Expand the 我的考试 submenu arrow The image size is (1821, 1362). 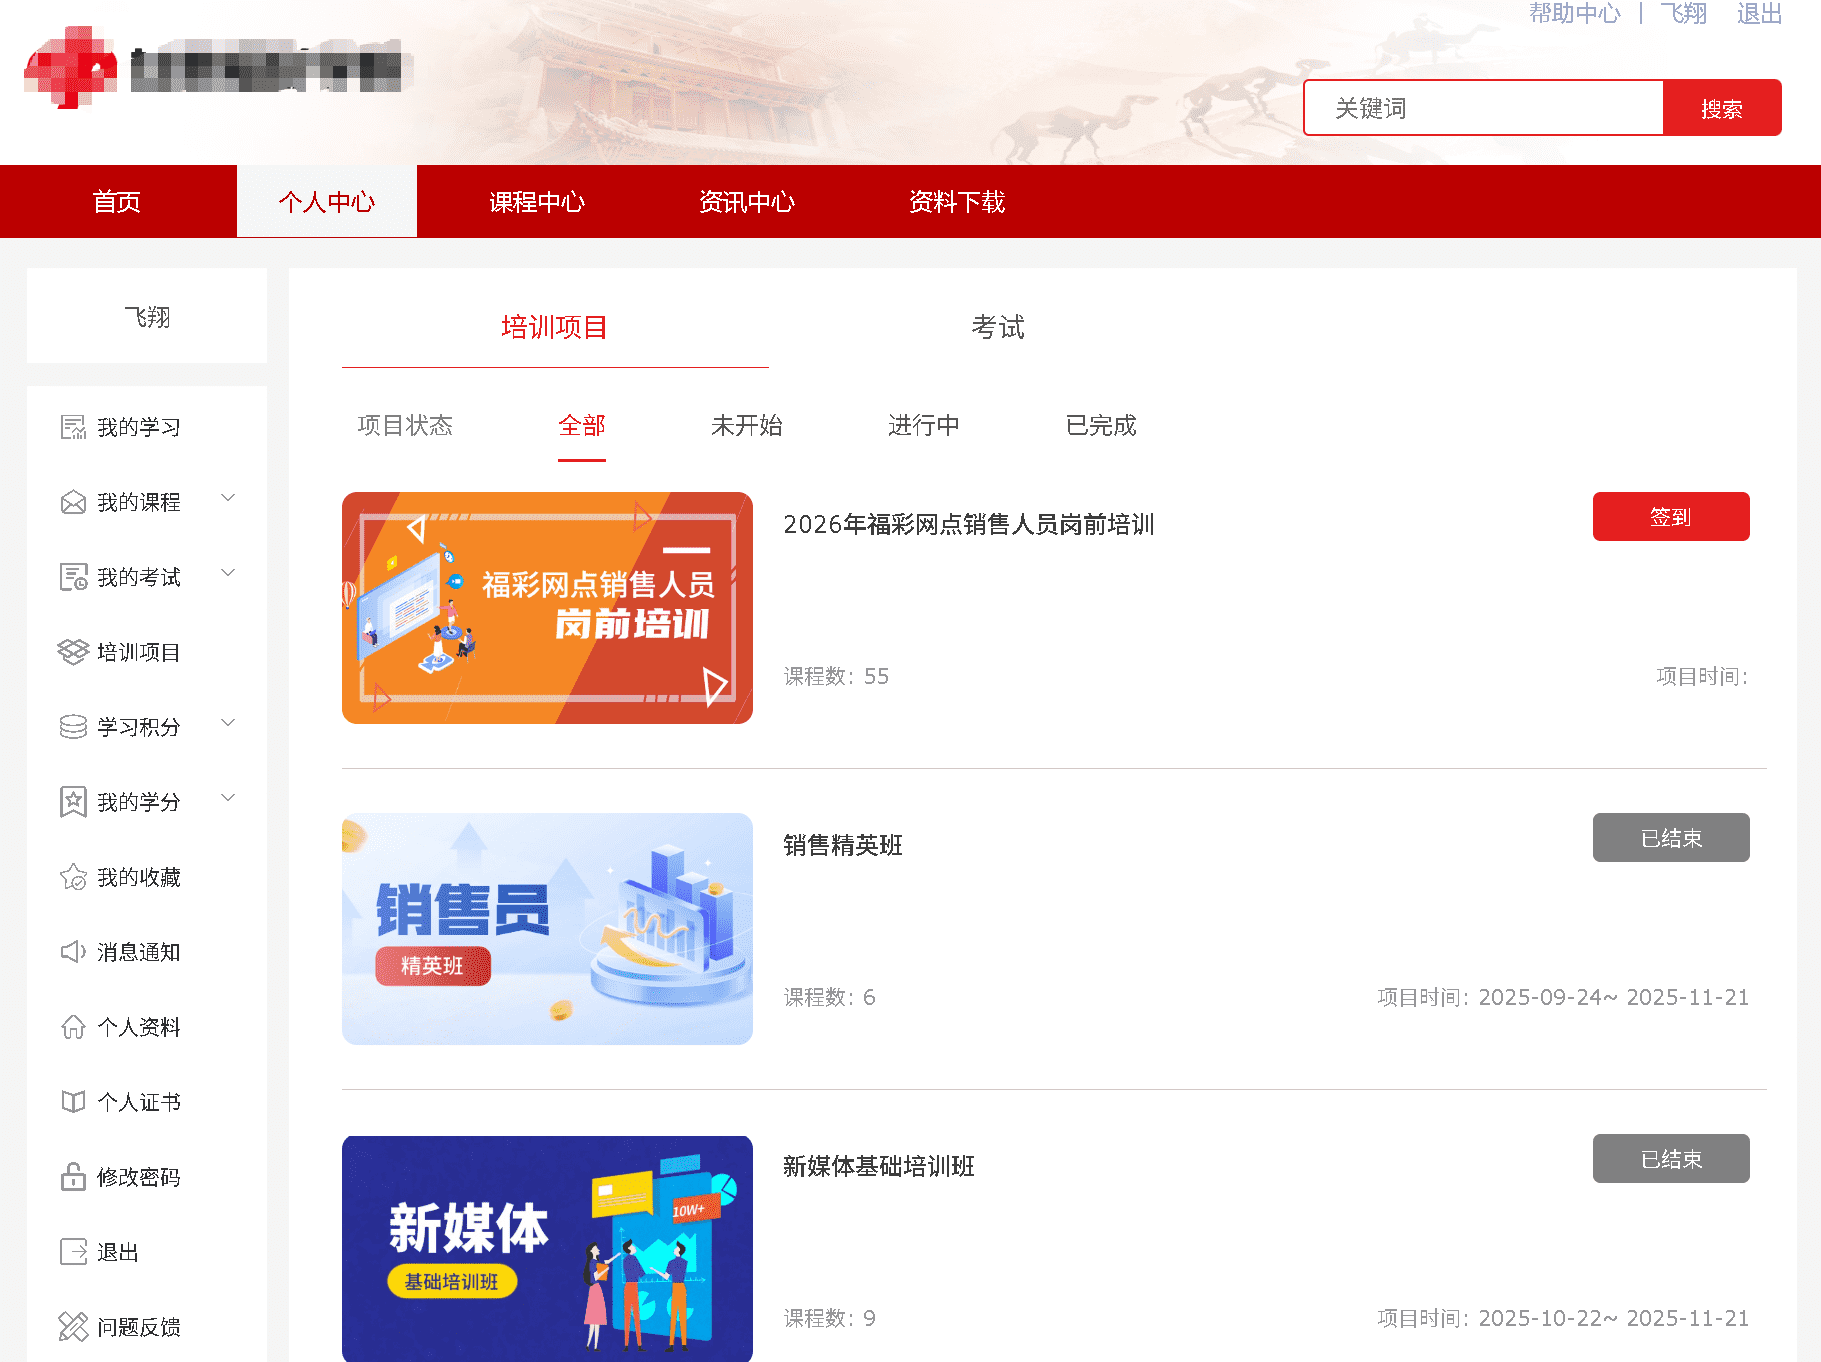click(x=228, y=573)
